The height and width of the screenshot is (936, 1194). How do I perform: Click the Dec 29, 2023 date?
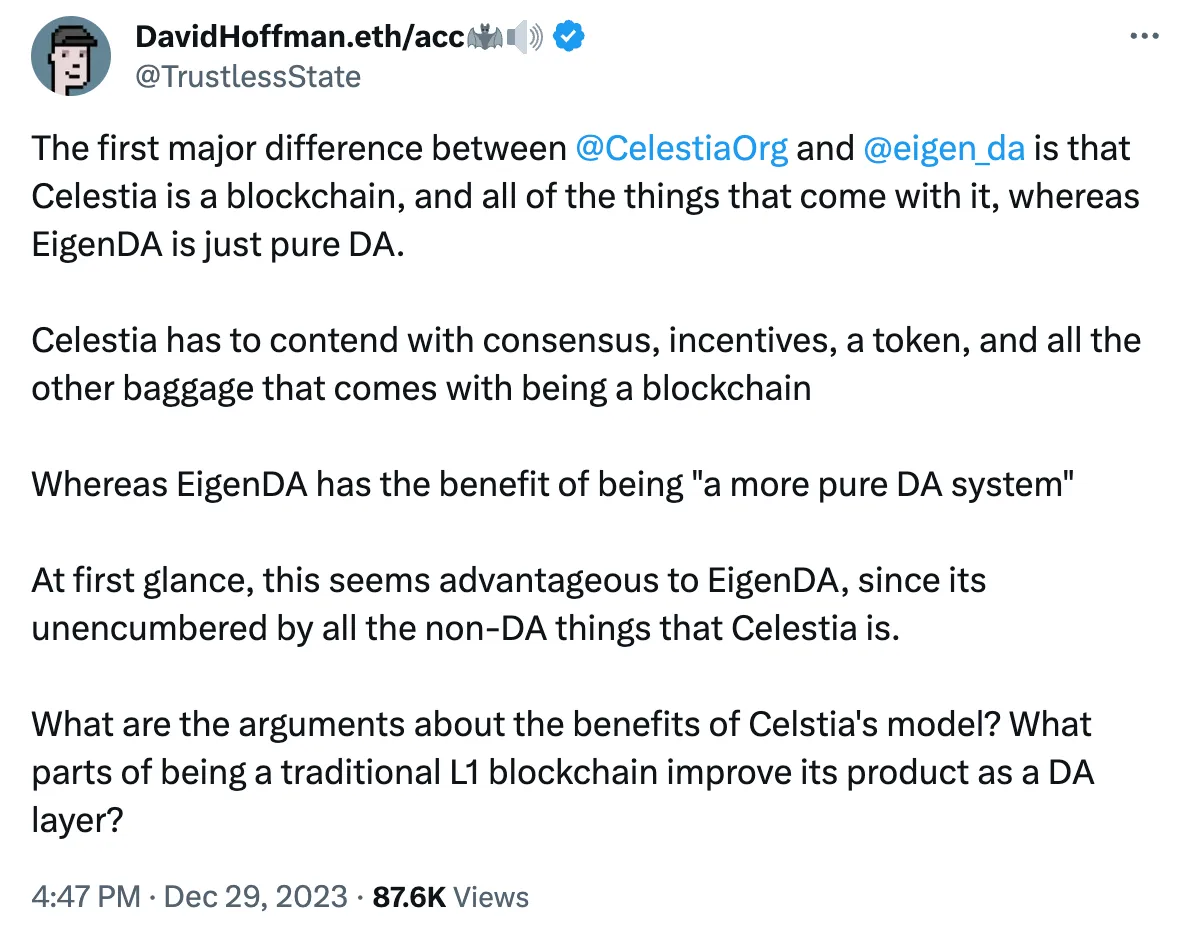(256, 896)
